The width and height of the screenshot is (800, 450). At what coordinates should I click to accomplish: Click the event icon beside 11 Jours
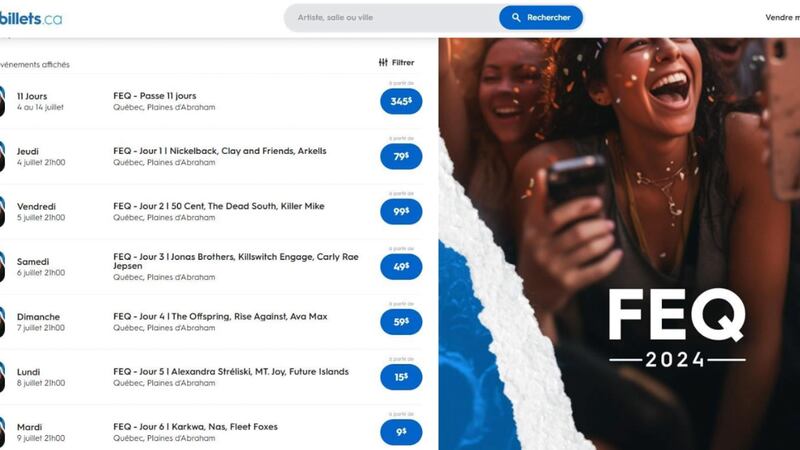(x=2, y=101)
